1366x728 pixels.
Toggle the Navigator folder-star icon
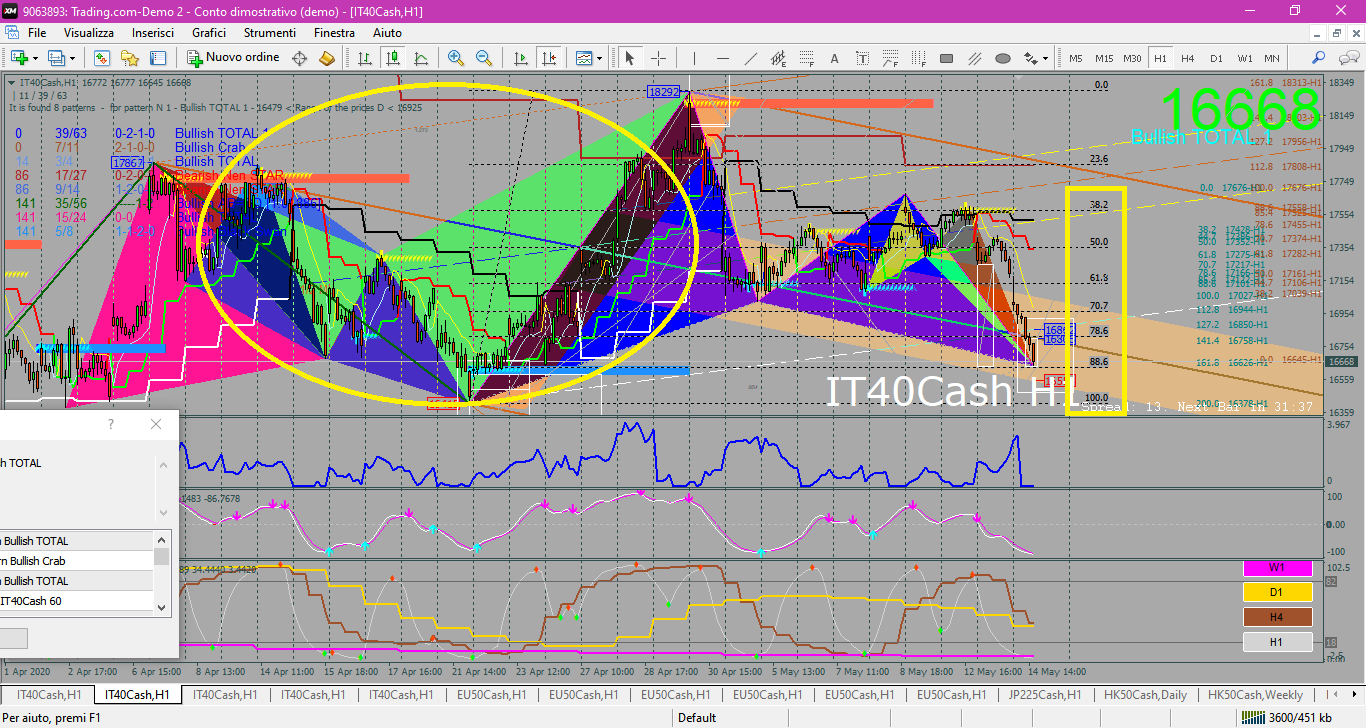click(129, 58)
